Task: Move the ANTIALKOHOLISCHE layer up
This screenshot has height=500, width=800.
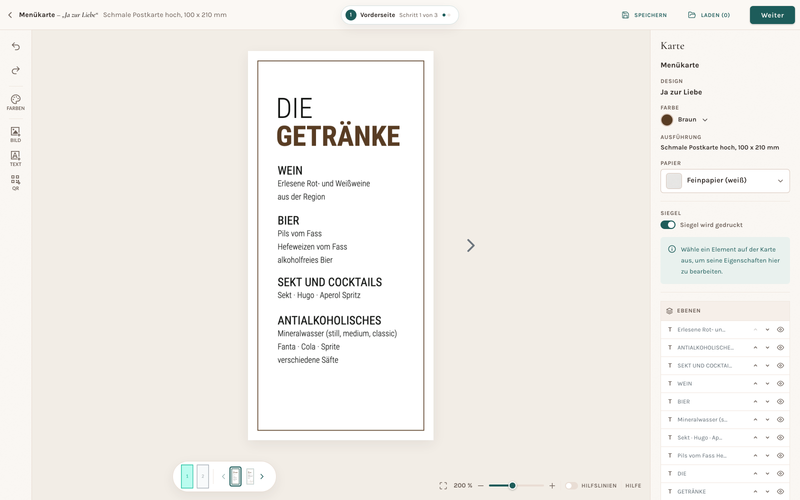Action: pyautogui.click(x=755, y=347)
